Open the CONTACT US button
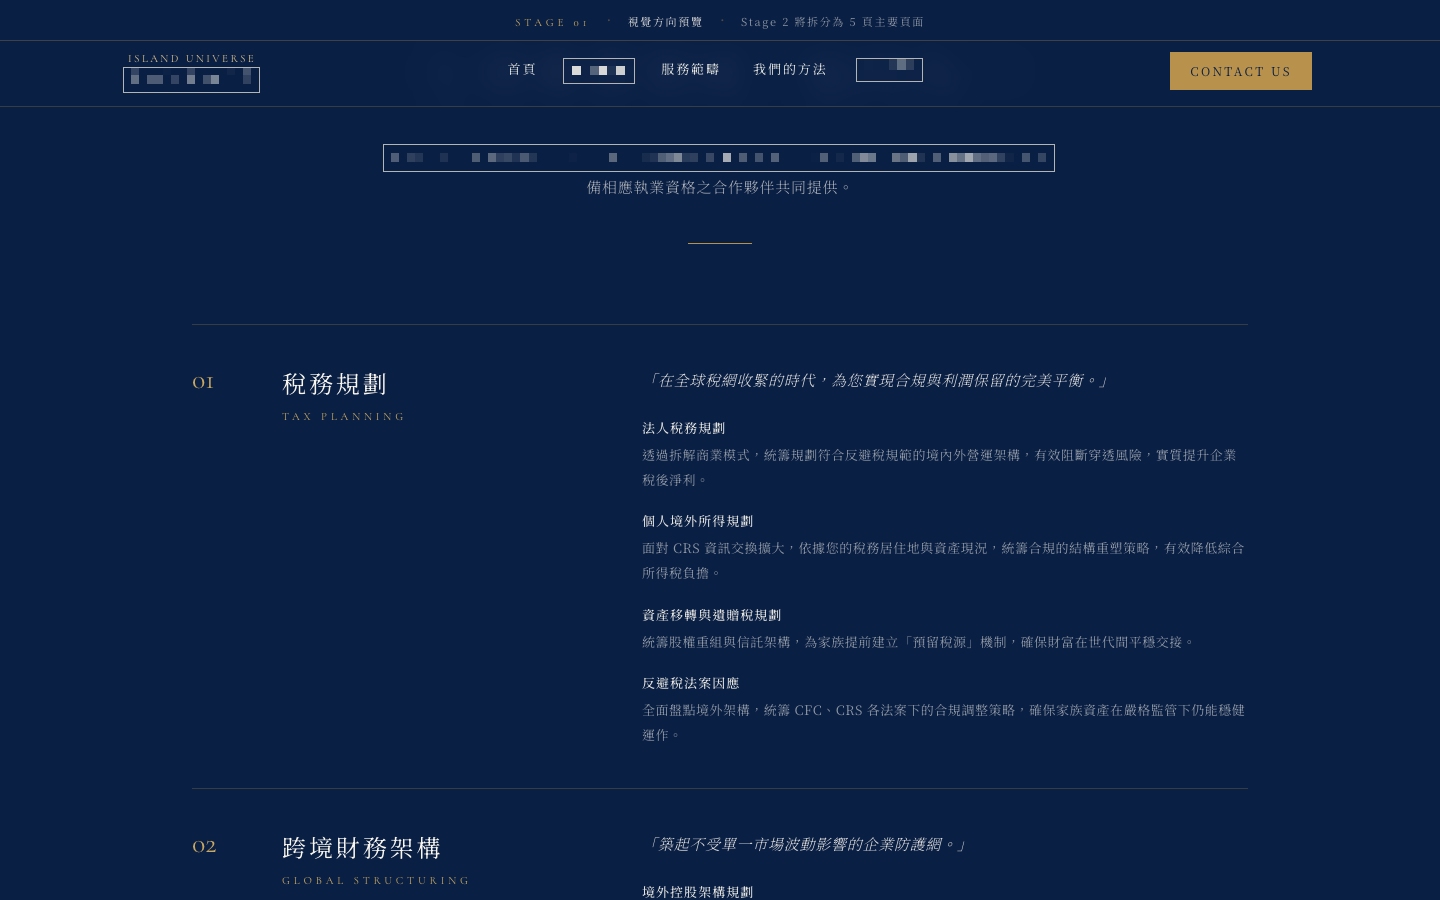1440x900 pixels. (x=1240, y=71)
